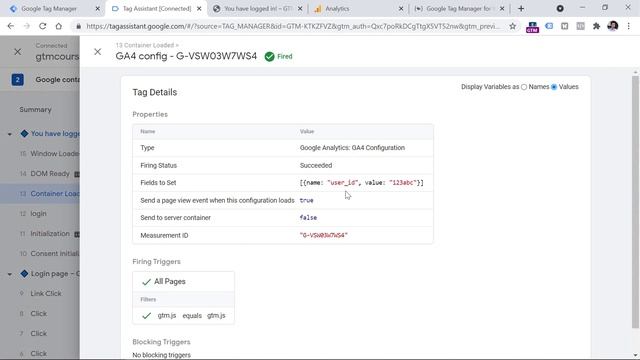Click the page view event true value
The width and height of the screenshot is (640, 360).
(x=307, y=200)
